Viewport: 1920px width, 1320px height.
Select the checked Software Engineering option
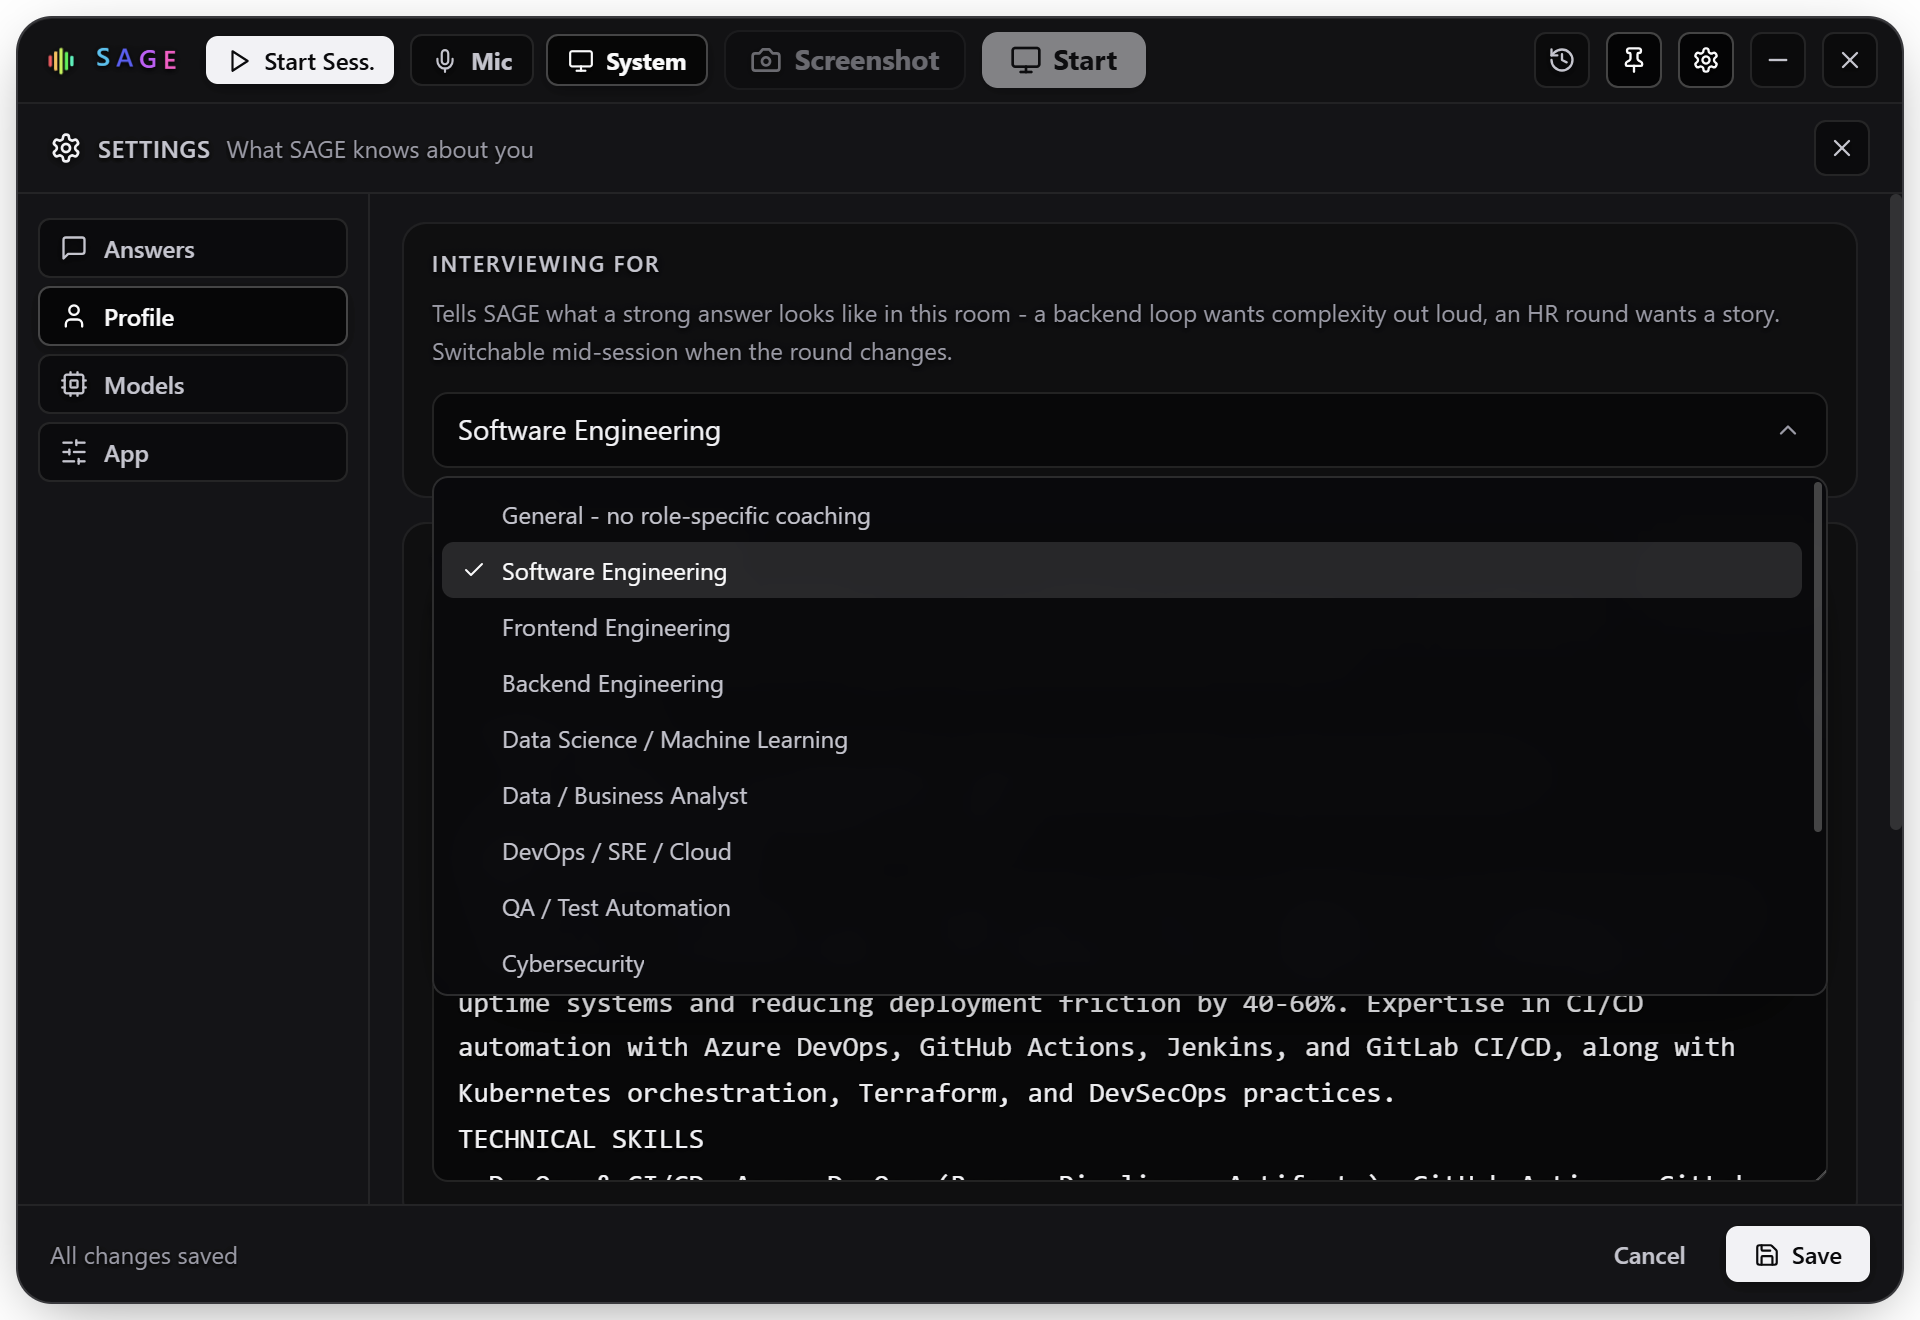click(1122, 571)
